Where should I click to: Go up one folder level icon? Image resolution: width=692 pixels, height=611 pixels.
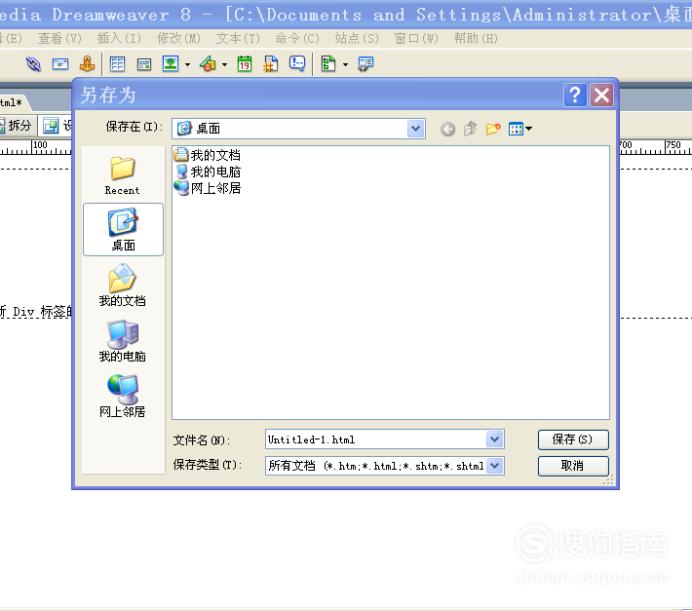click(470, 129)
